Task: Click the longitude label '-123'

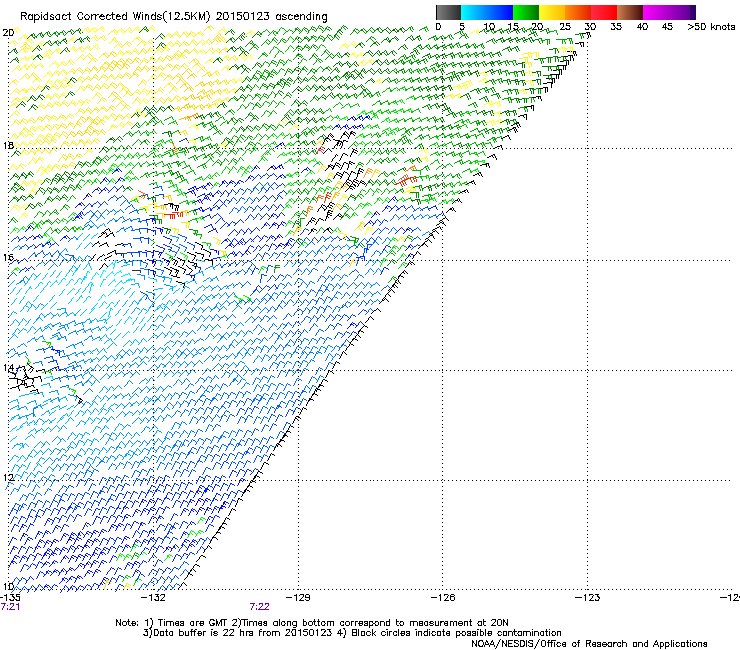Action: point(588,598)
